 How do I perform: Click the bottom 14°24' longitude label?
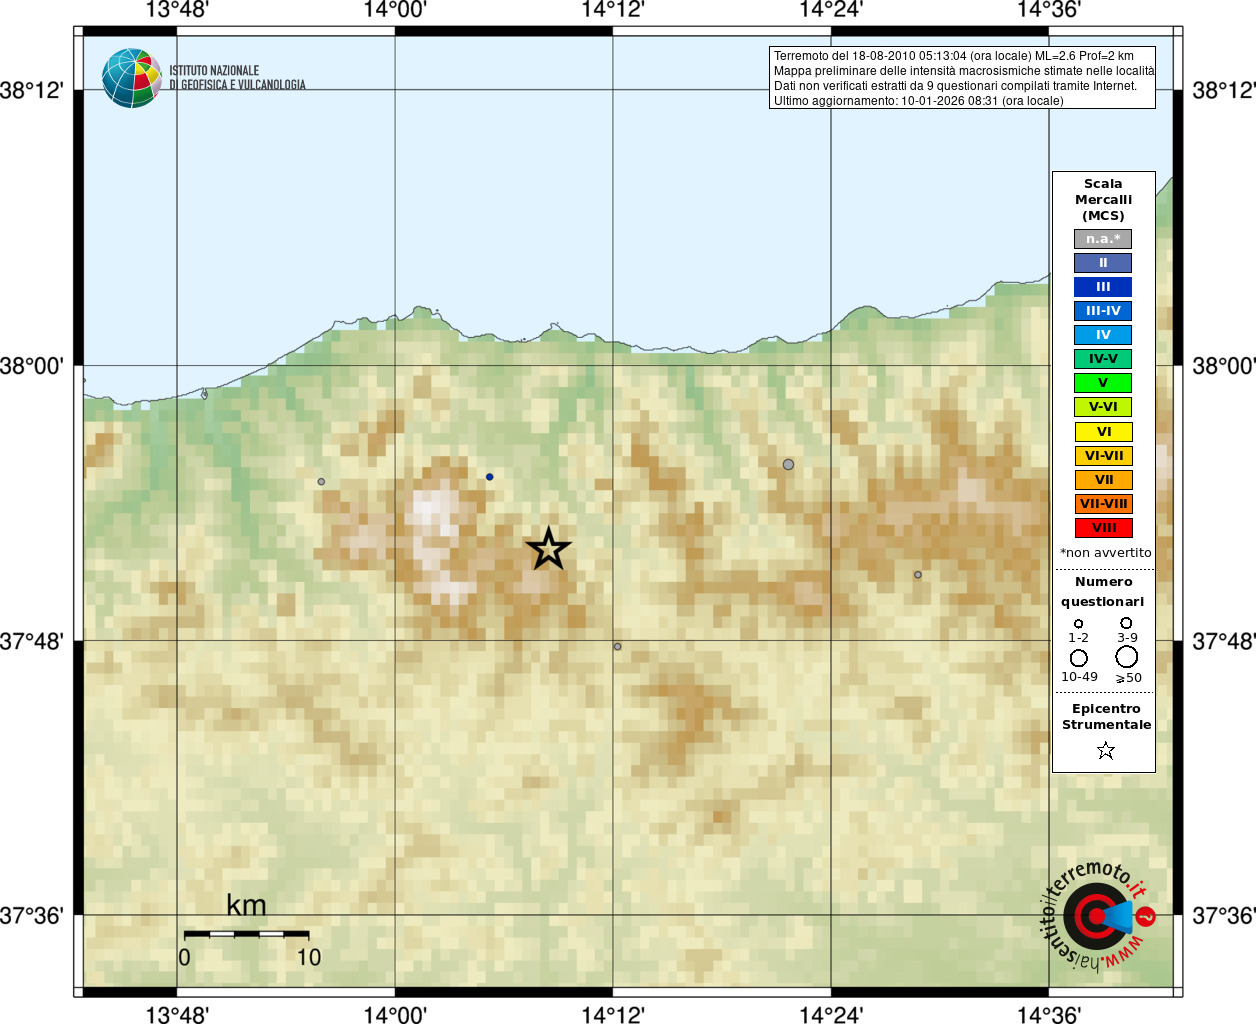(x=831, y=1014)
